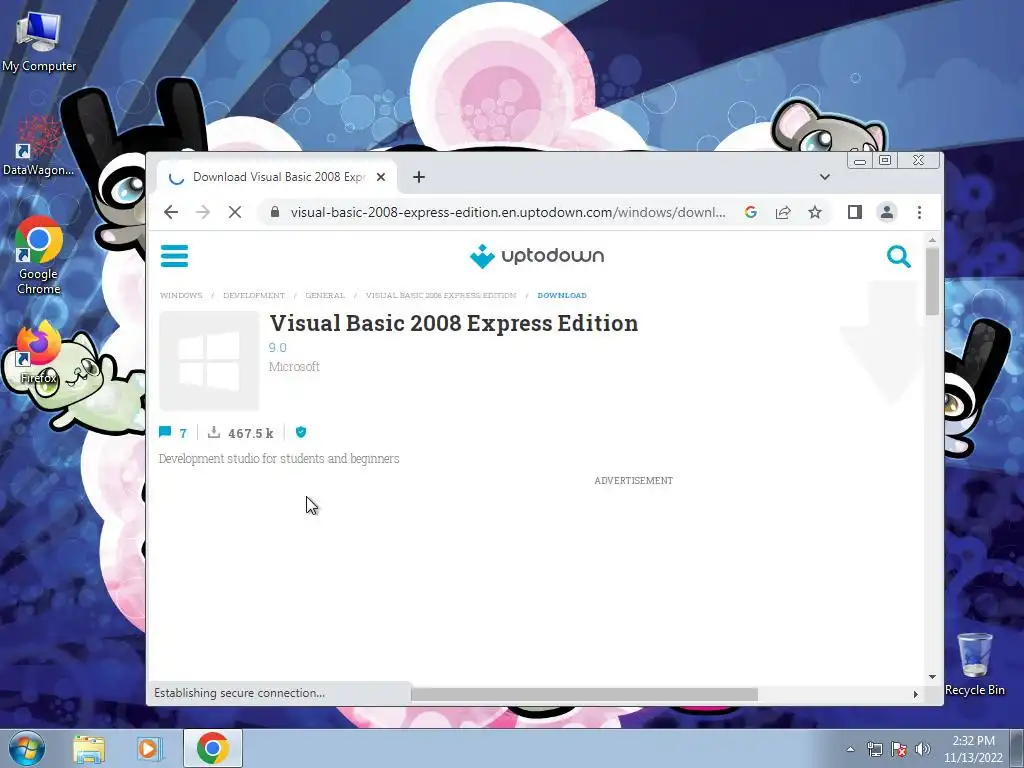Click the Microsoft developer name
Viewport: 1024px width, 768px height.
click(294, 366)
